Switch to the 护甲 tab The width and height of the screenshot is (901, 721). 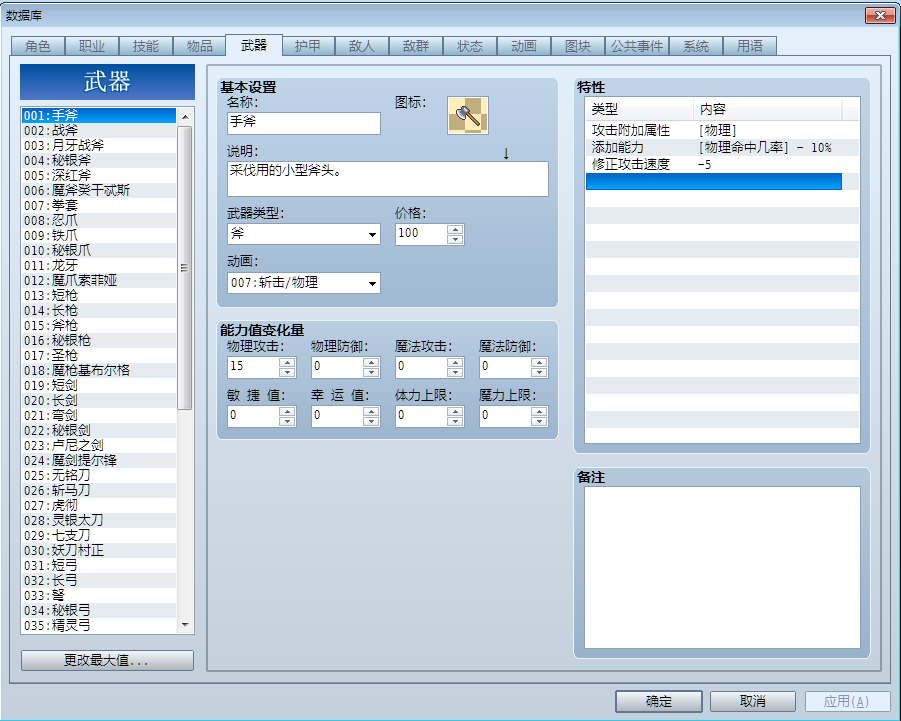tap(308, 46)
